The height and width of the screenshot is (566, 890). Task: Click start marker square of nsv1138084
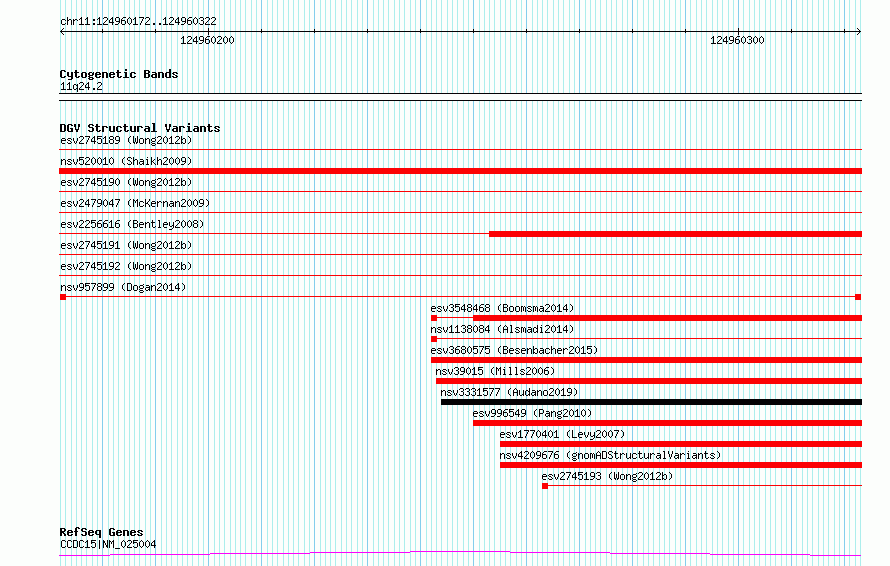tap(434, 339)
